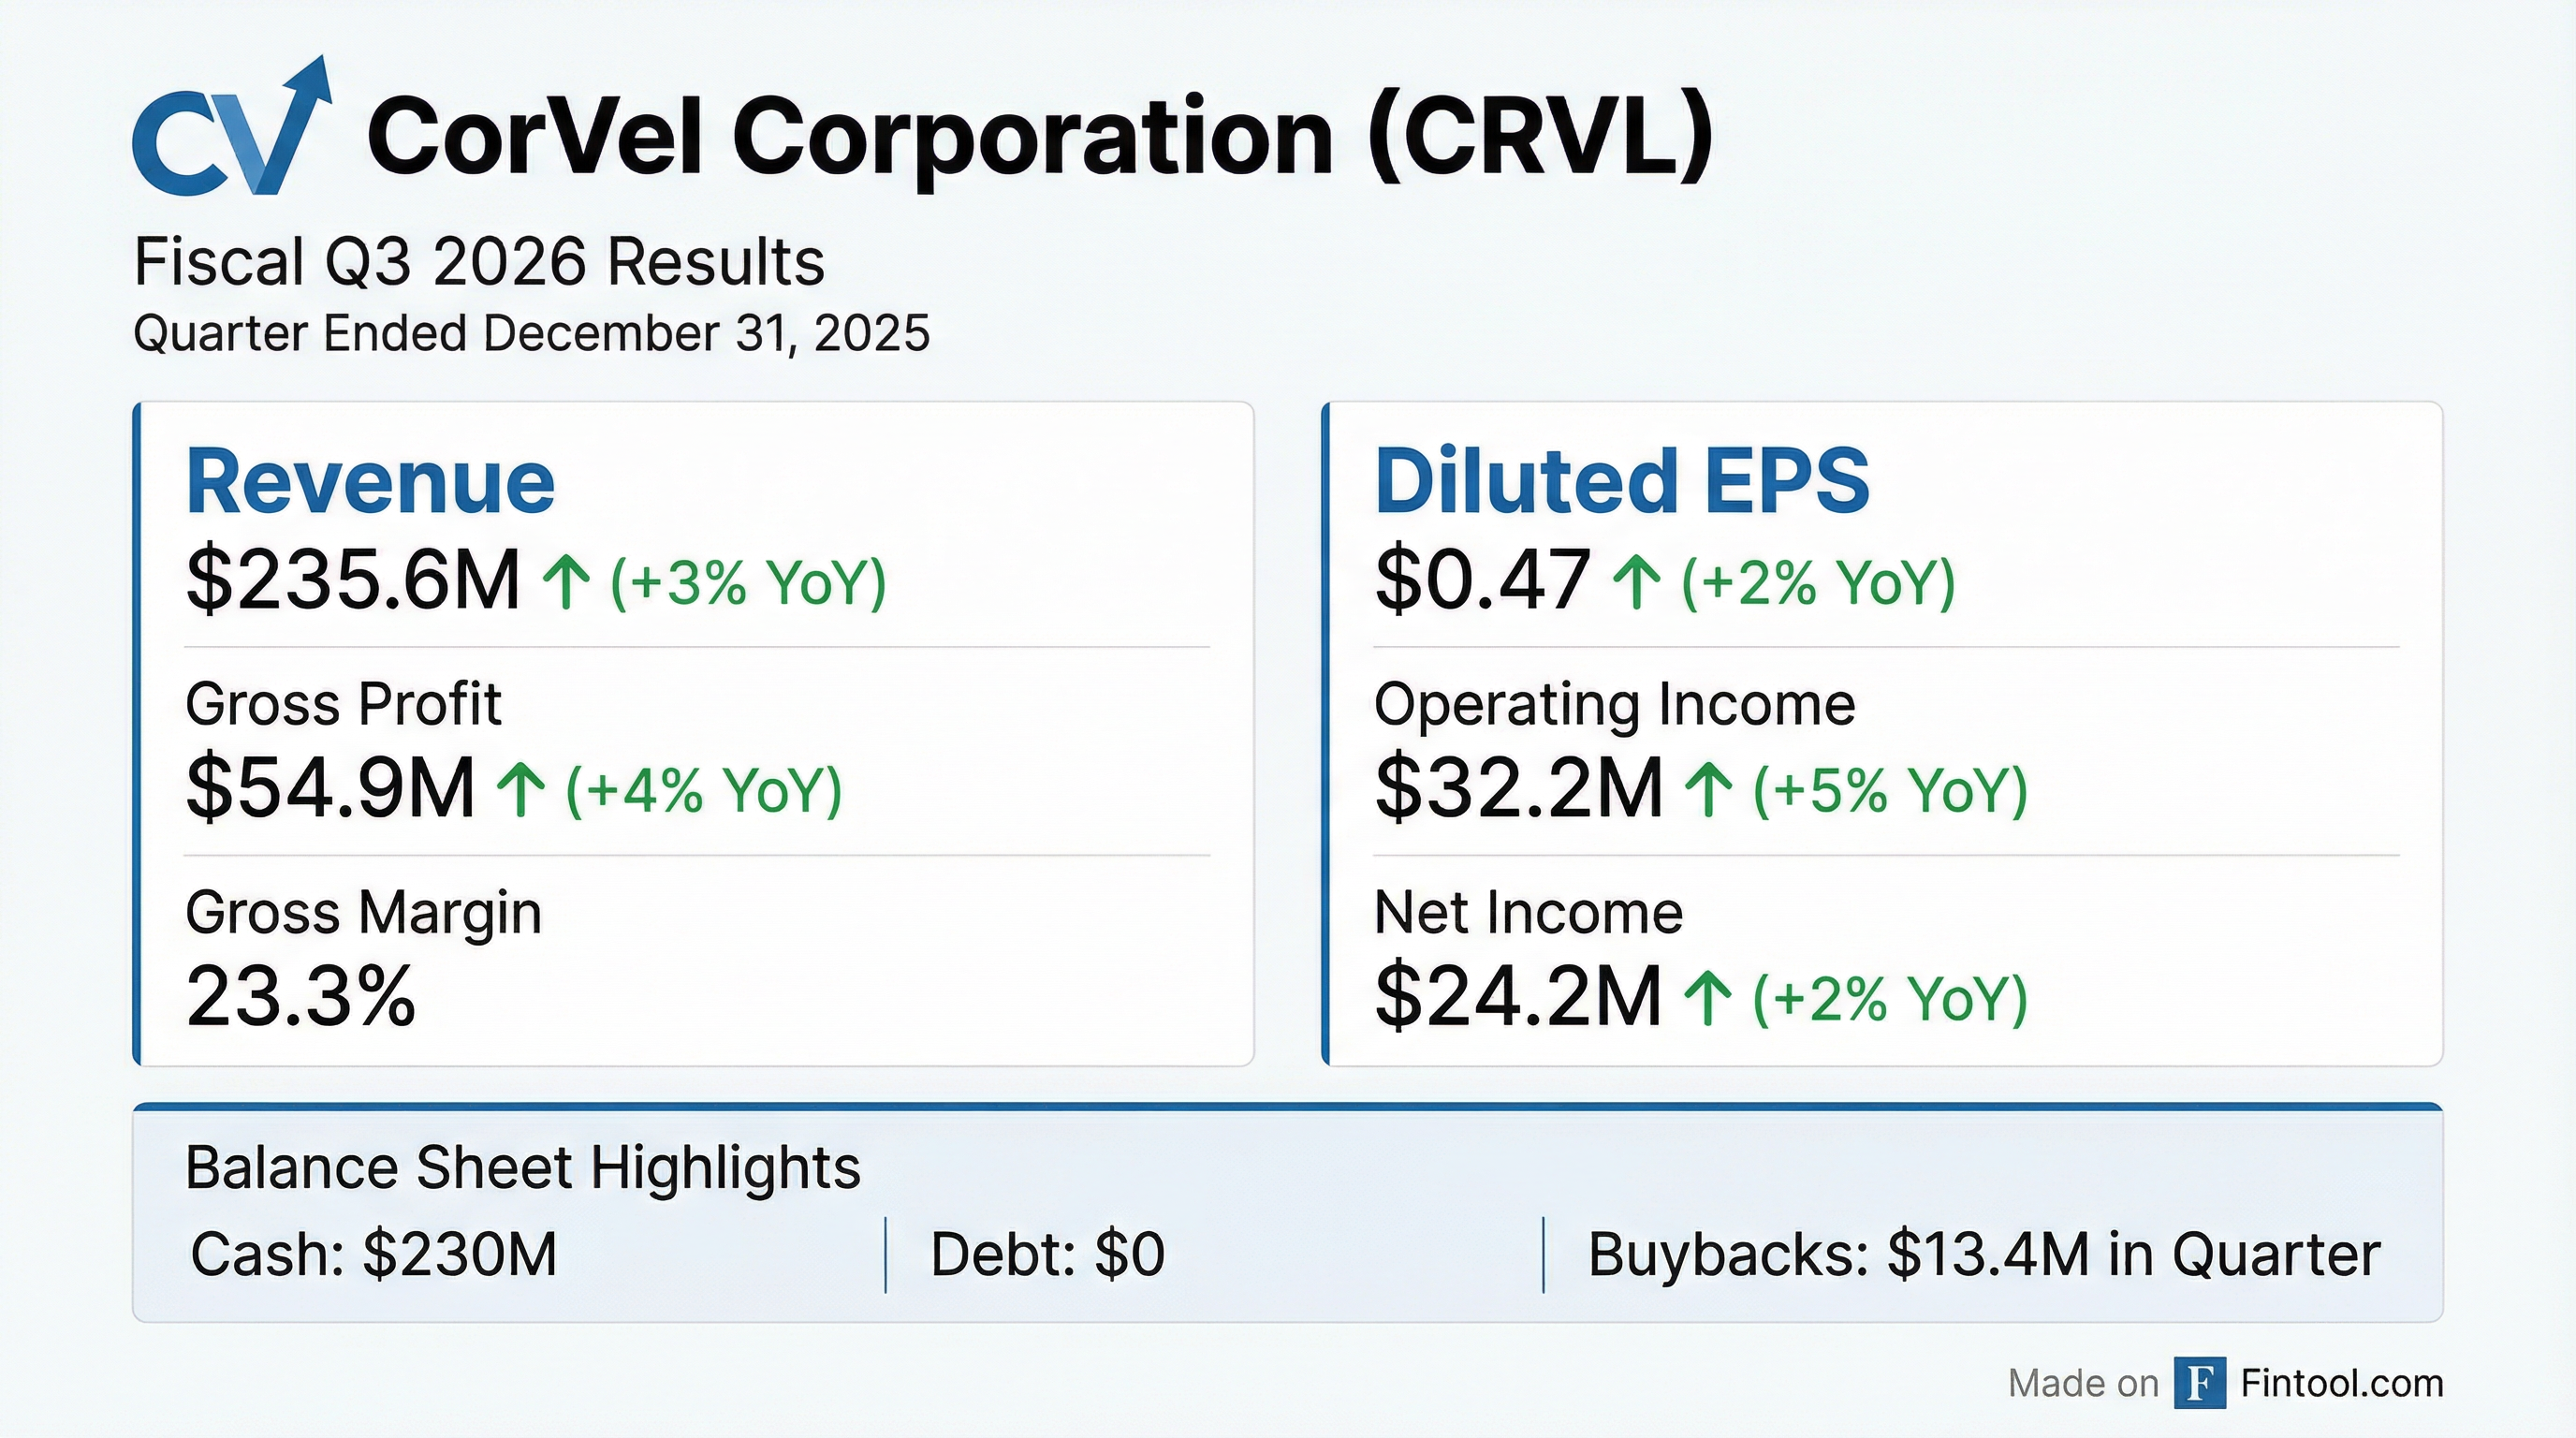Screen dimensions: 2576x1438
Task: Click the Fintool F logo icon
Action: 2199,1383
